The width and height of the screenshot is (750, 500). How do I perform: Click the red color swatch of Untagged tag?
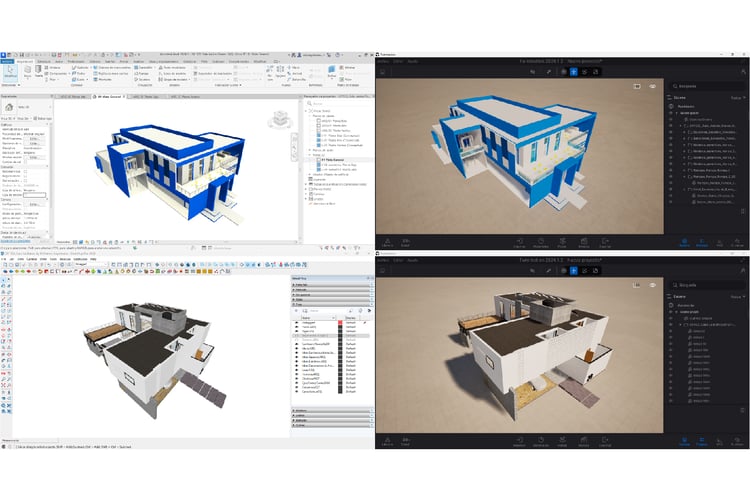point(340,323)
